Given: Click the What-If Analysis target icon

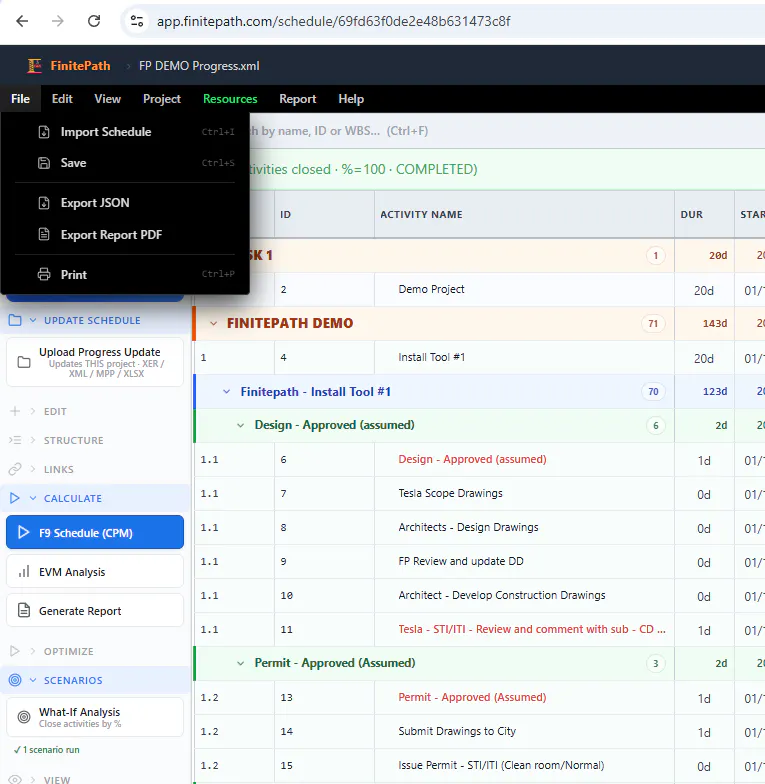Looking at the screenshot, I should [x=24, y=717].
